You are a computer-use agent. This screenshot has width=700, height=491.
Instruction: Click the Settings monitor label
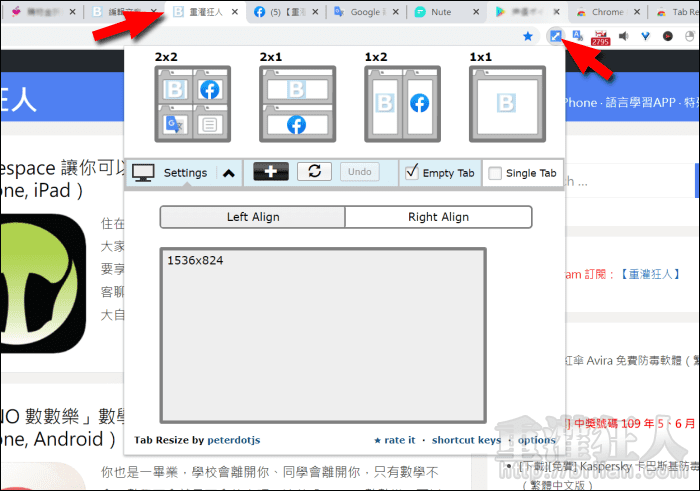[x=170, y=173]
